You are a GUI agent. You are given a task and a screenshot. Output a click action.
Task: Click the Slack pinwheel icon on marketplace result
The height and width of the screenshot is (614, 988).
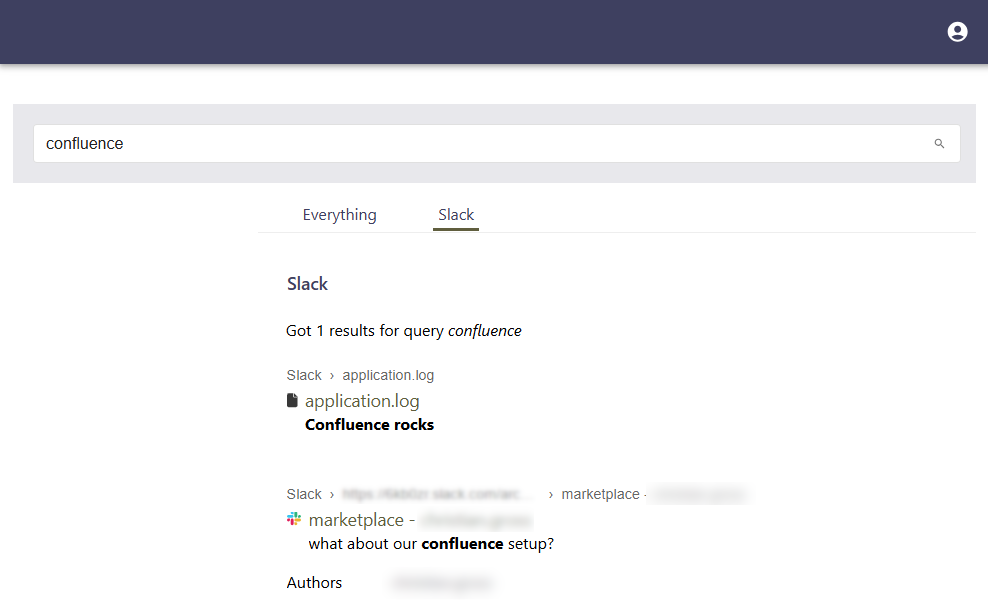pos(294,518)
